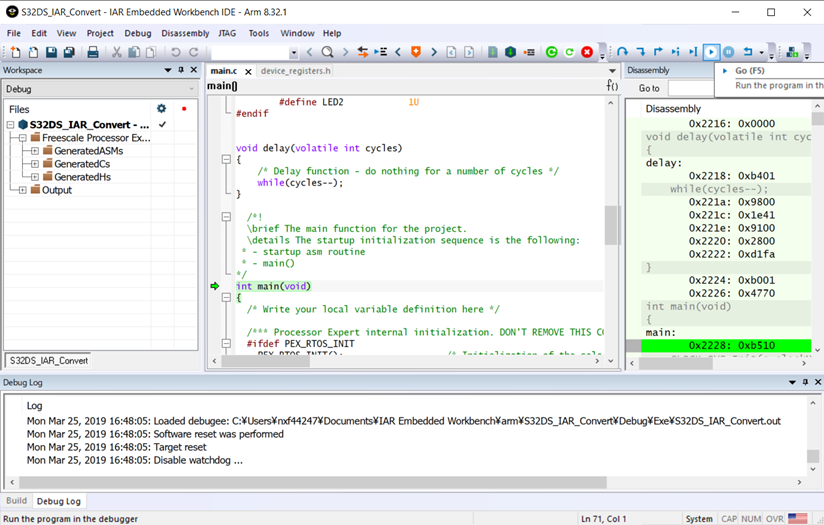Viewport: 824px width, 525px height.
Task: Toggle bookmark with the orange shield icon
Action: (416, 52)
